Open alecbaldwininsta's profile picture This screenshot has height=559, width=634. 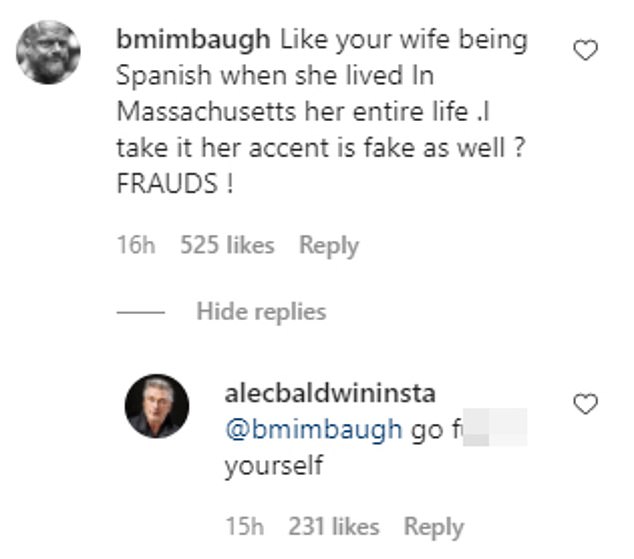[x=156, y=406]
